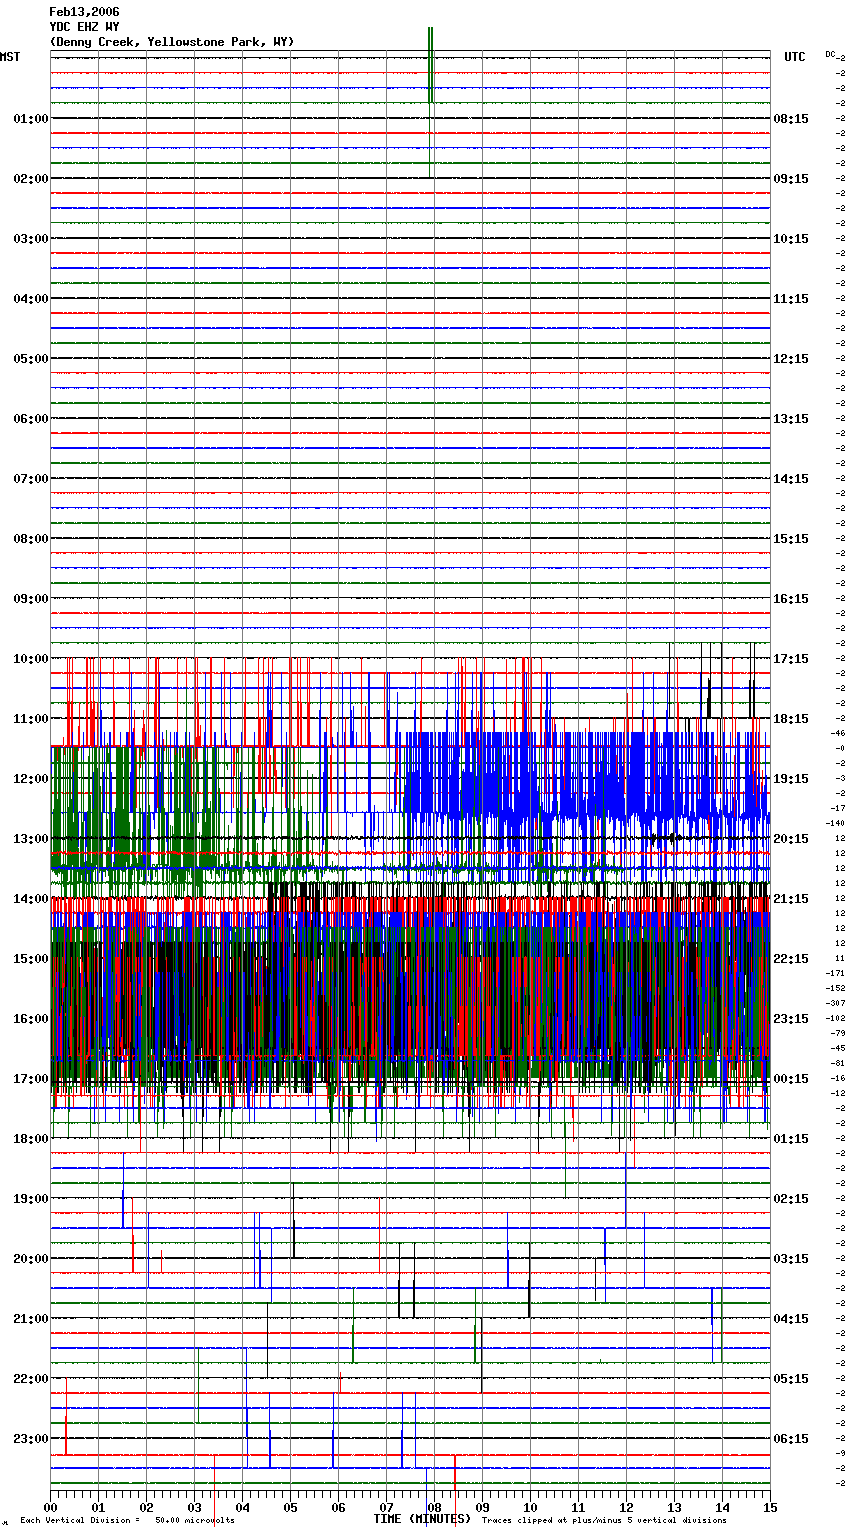The image size is (850, 1534).
Task: Click the 'UTC' time zone label
Action: [x=795, y=57]
